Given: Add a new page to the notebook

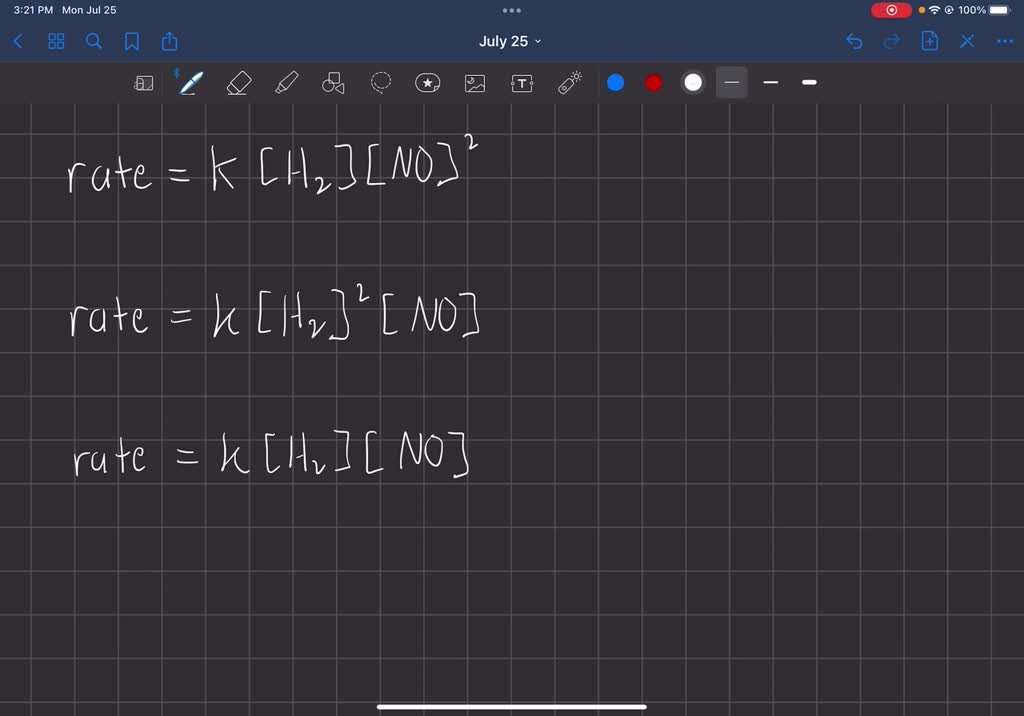Looking at the screenshot, I should (x=929, y=41).
